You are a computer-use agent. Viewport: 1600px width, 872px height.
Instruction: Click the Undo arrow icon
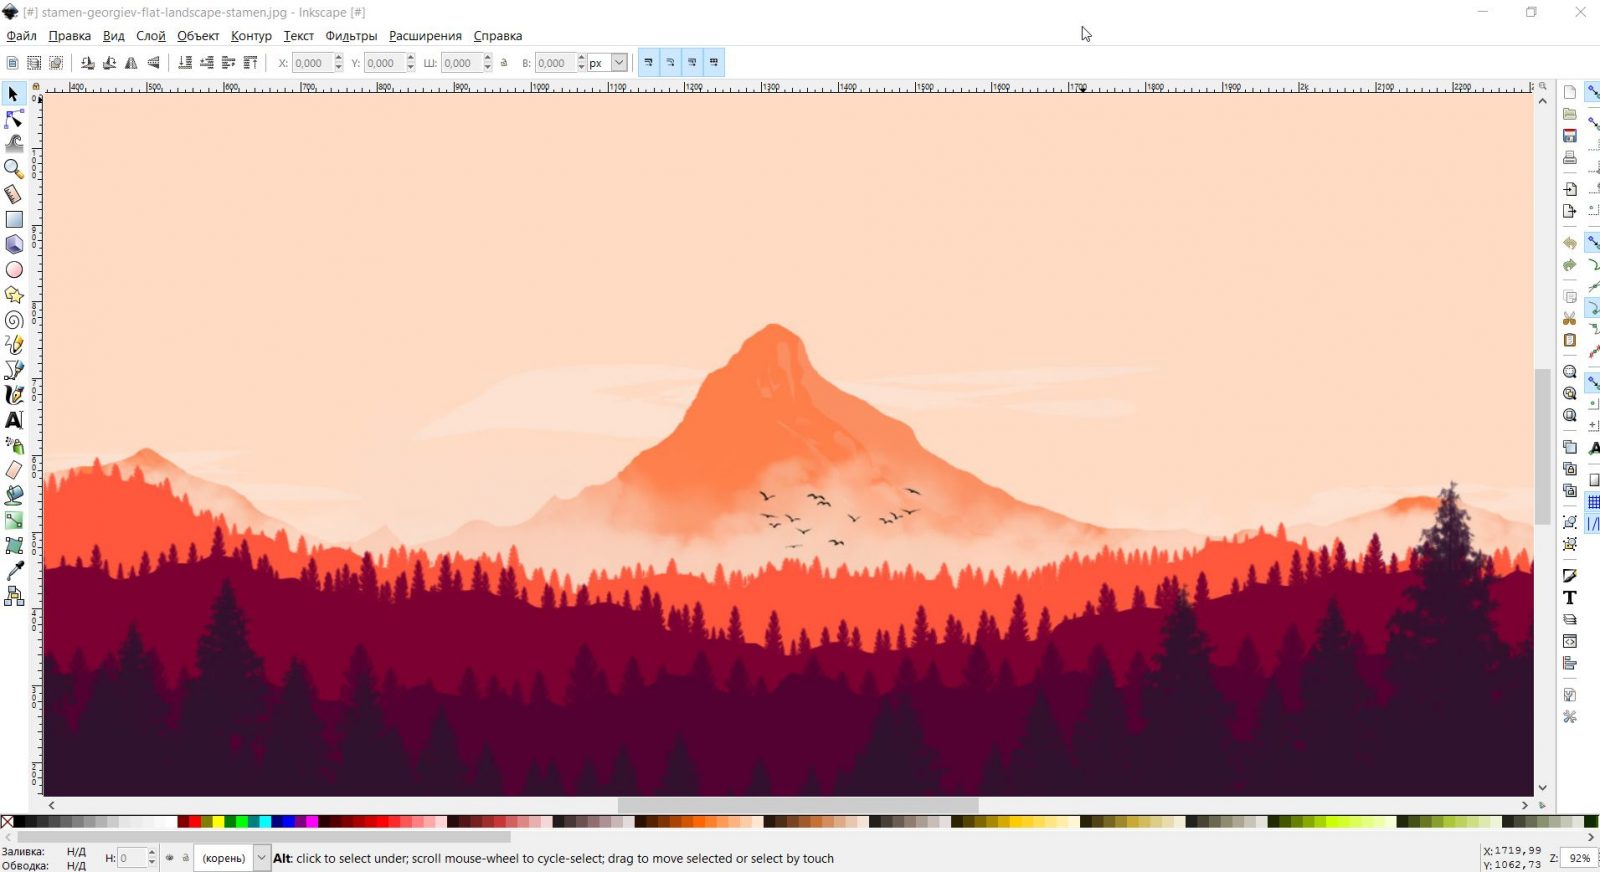tap(1570, 244)
